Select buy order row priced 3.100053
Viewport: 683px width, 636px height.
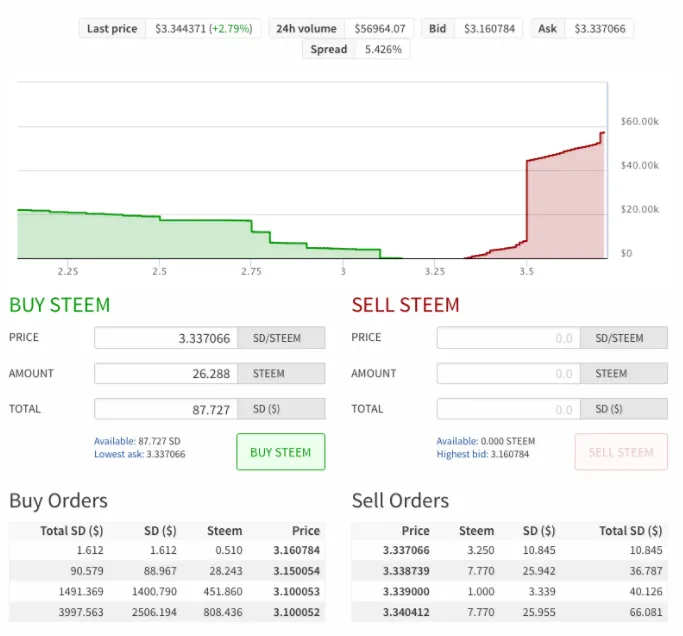pyautogui.click(x=167, y=592)
